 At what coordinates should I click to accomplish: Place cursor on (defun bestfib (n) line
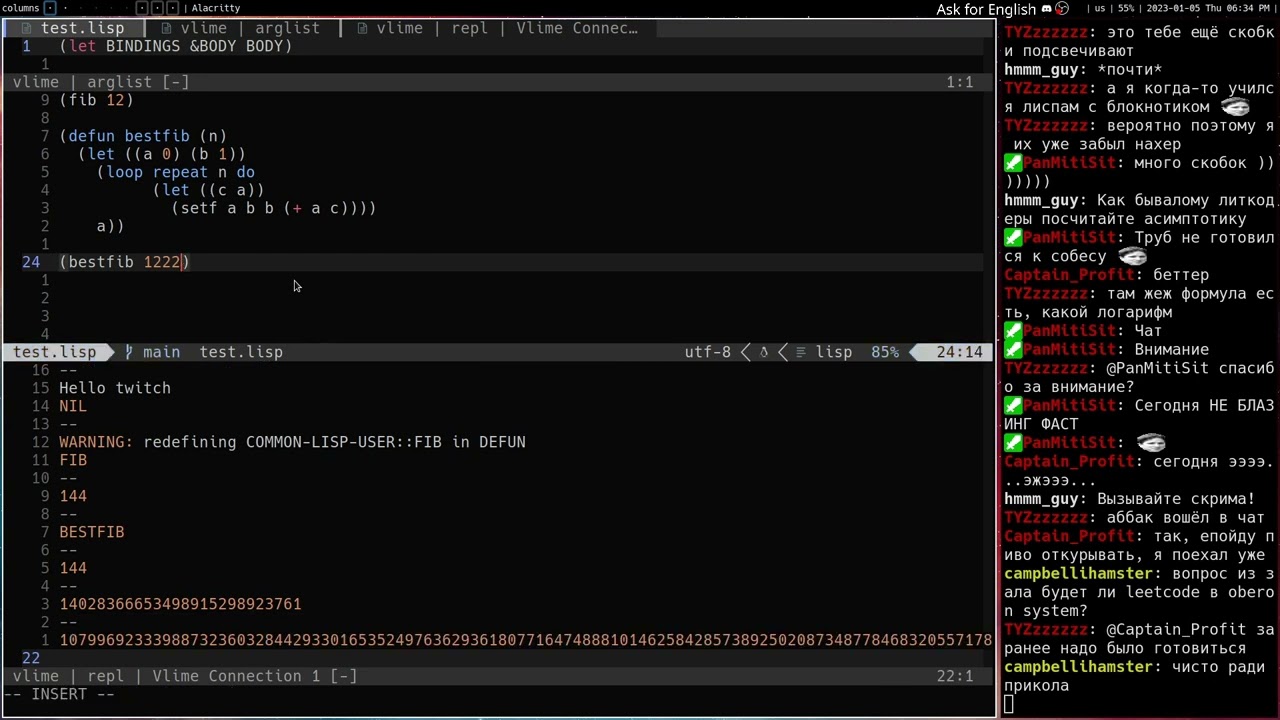click(143, 136)
